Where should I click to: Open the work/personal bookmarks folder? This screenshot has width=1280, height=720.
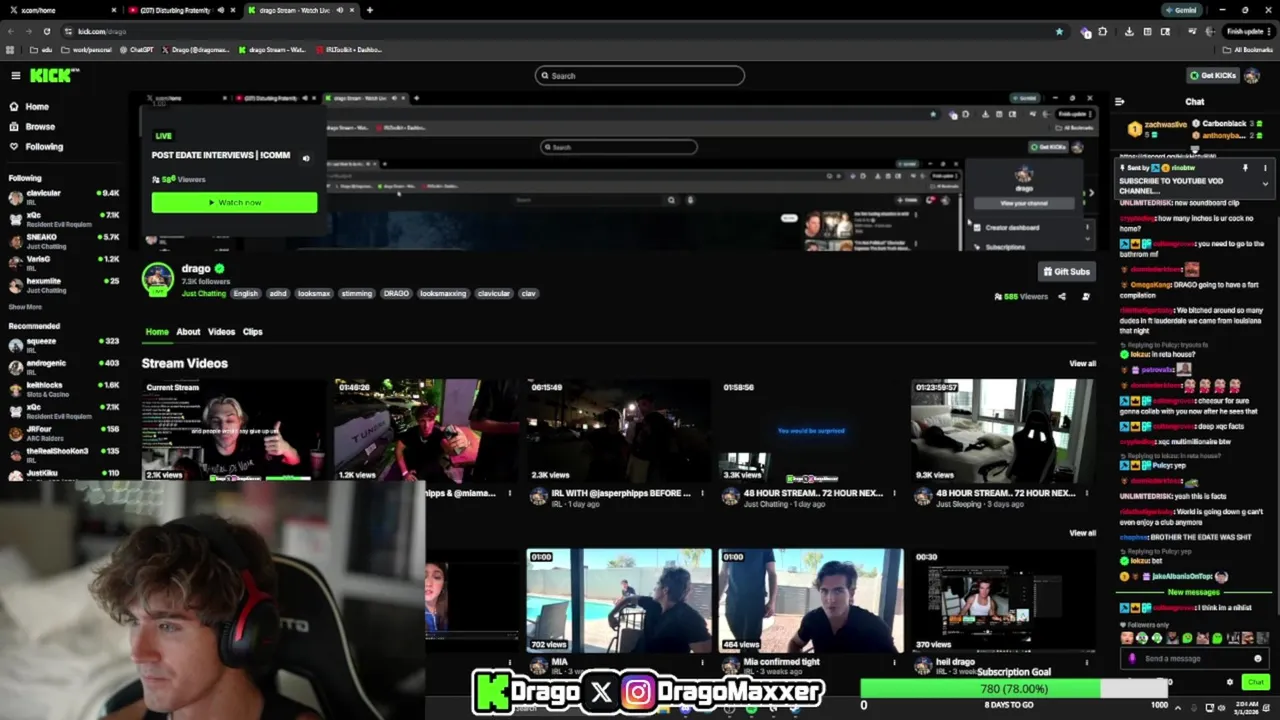pos(88,49)
